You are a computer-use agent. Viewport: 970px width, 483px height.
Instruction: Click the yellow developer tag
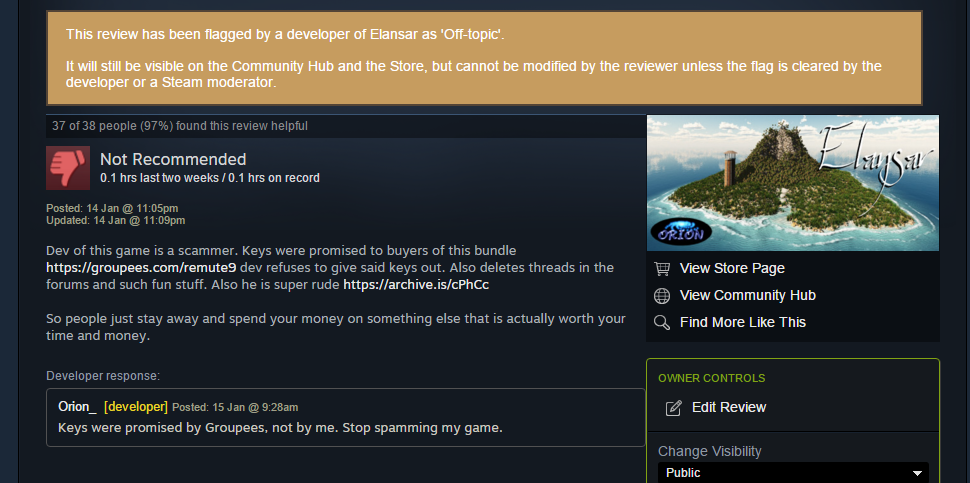pos(136,407)
